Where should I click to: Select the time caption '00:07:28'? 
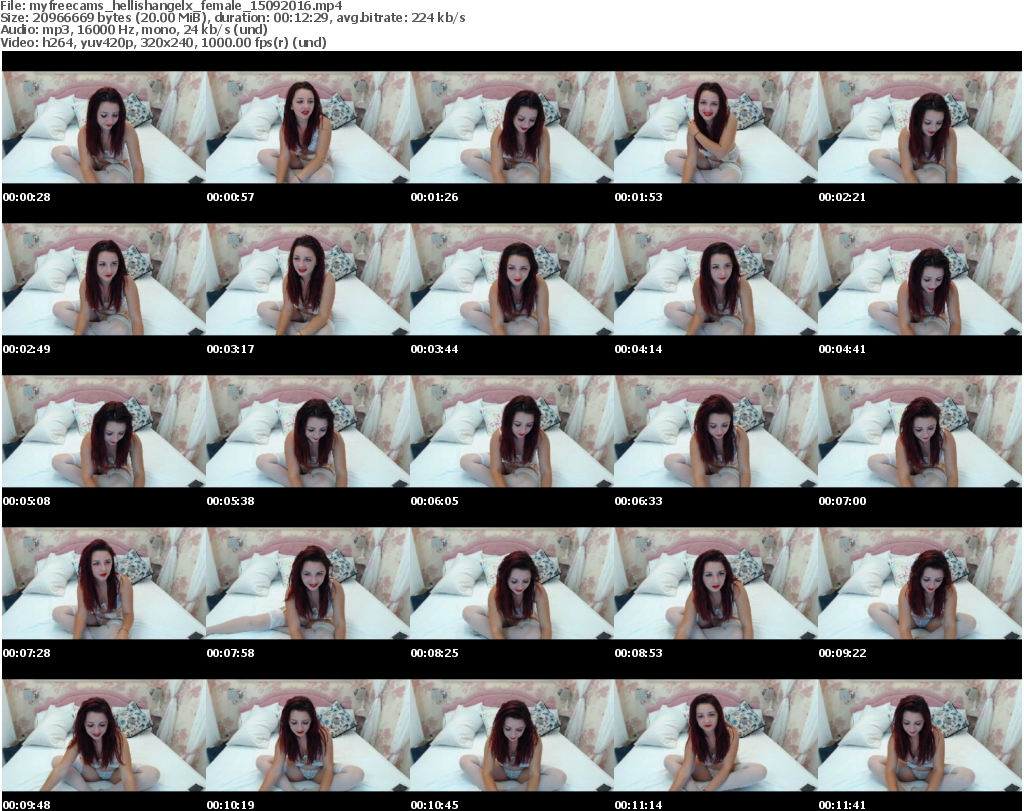tap(27, 653)
